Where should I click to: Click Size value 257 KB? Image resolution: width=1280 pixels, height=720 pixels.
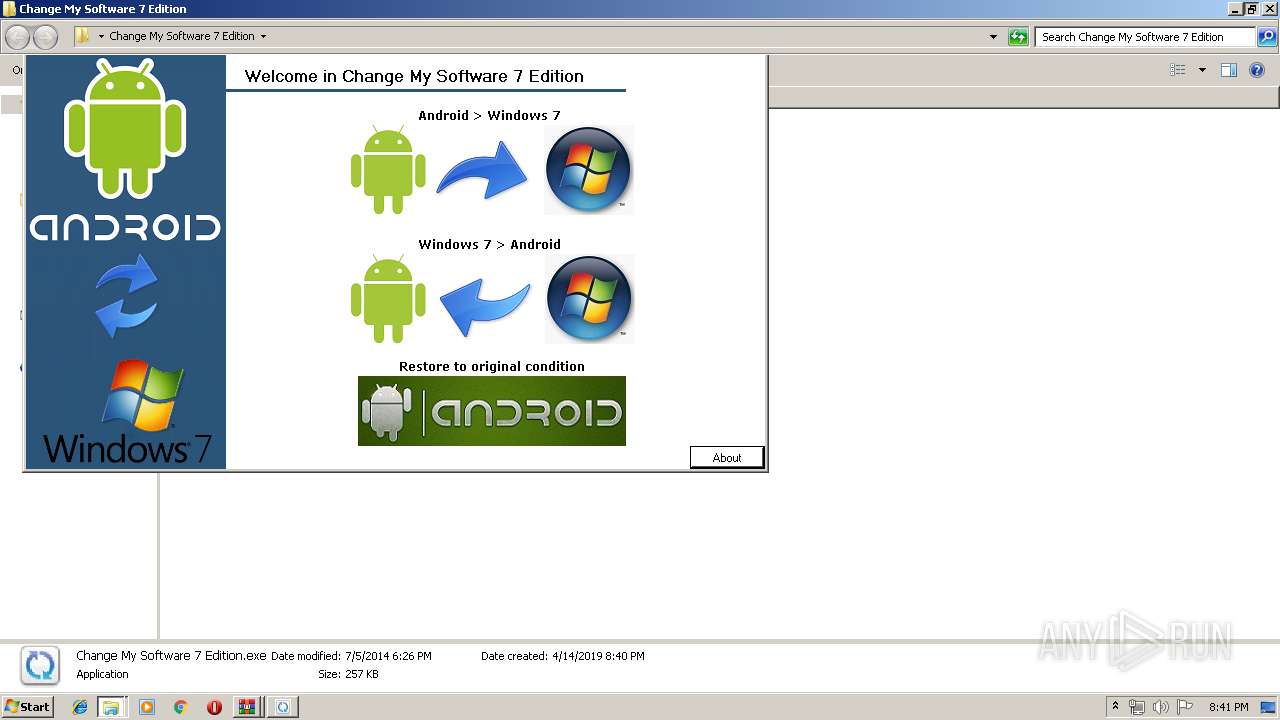(x=362, y=674)
